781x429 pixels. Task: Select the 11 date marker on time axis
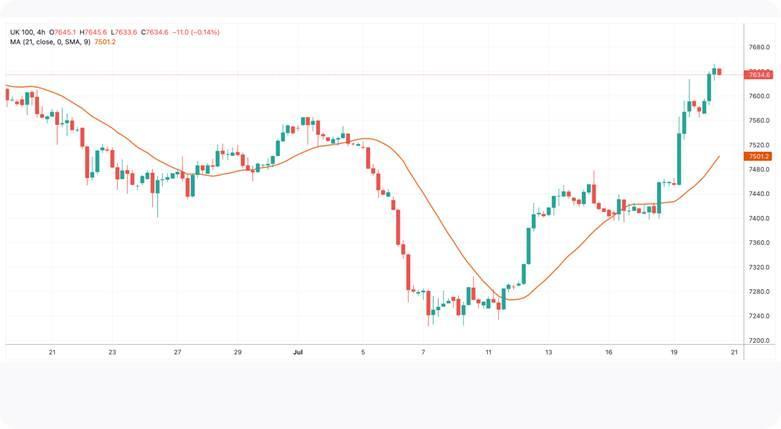point(488,352)
